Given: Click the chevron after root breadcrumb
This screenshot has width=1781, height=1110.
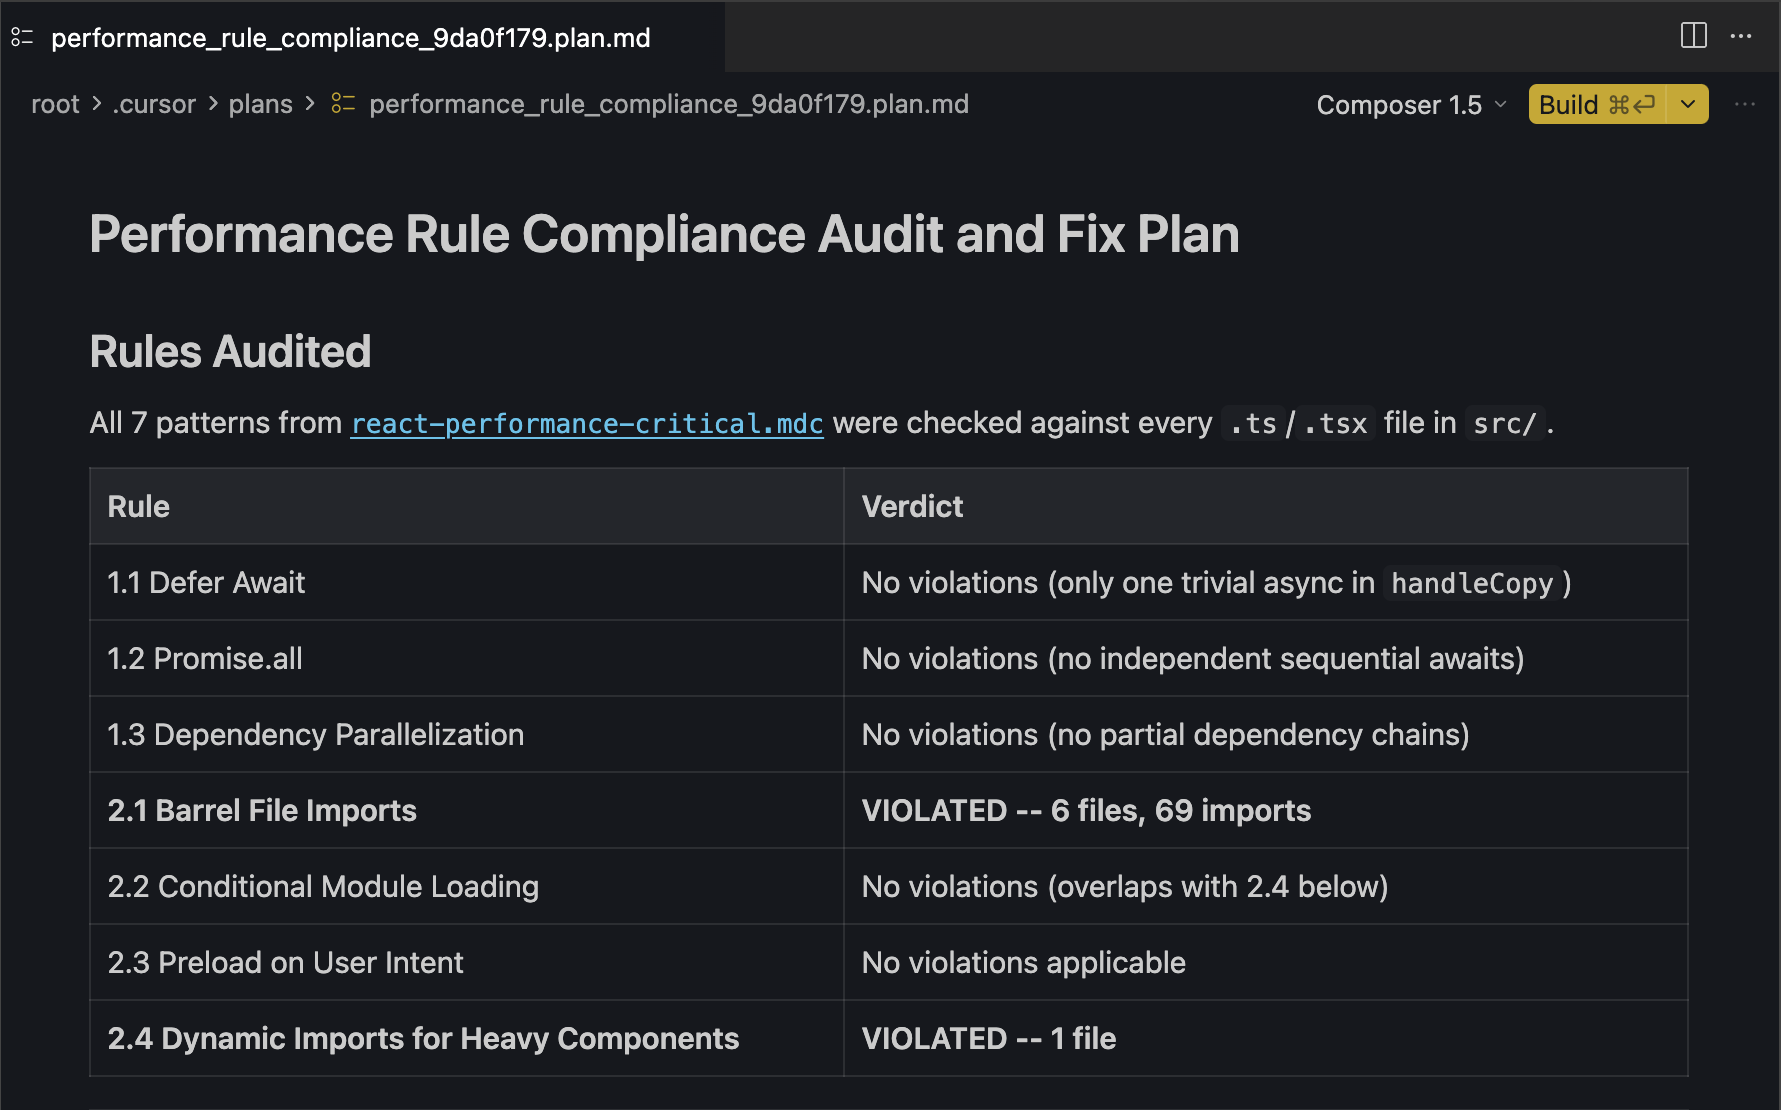Looking at the screenshot, I should 97,103.
